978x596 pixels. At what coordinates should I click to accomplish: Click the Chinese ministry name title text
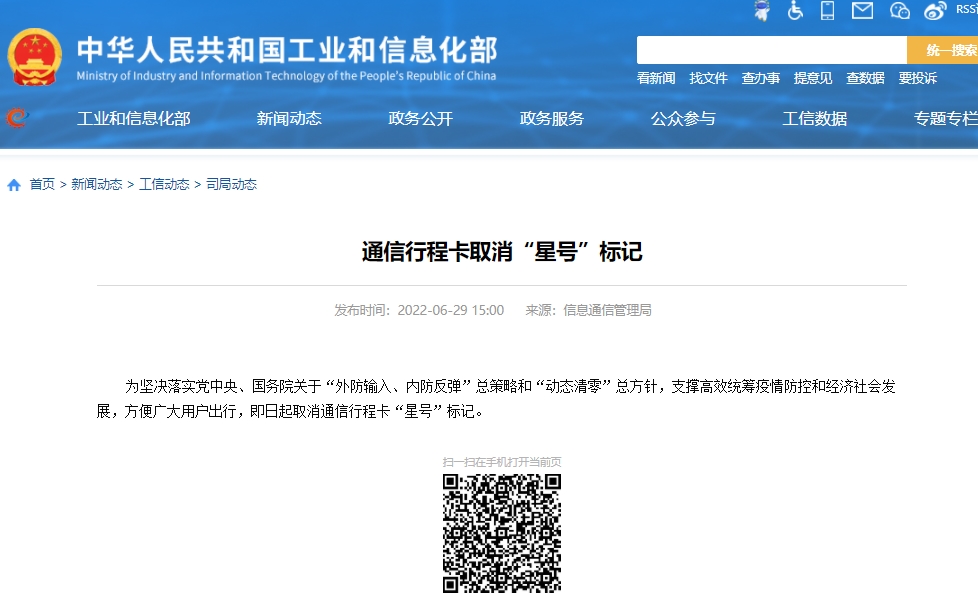(x=287, y=50)
